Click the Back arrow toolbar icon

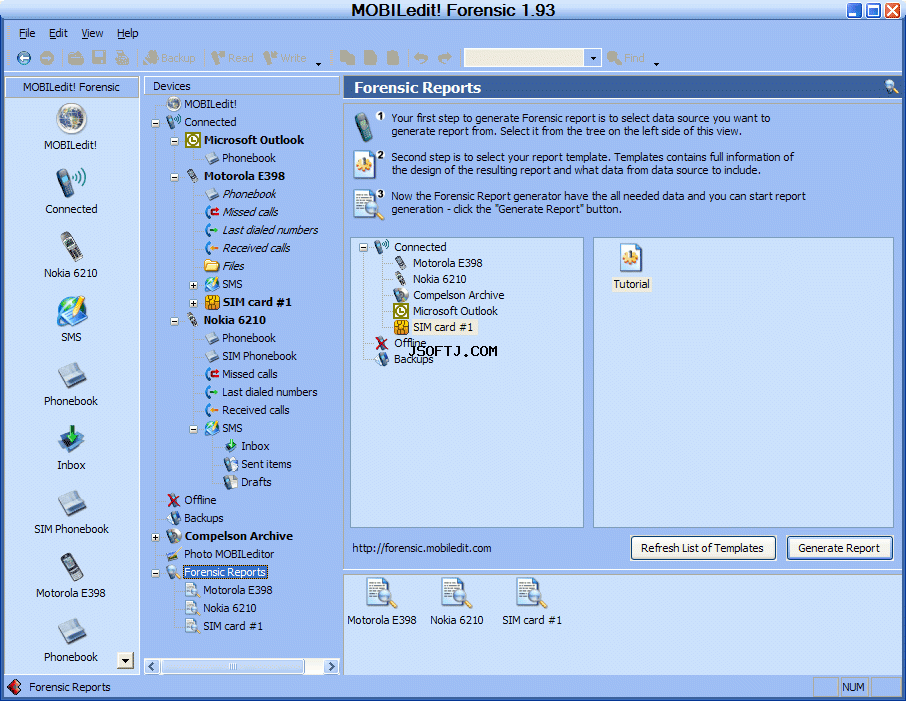point(24,58)
